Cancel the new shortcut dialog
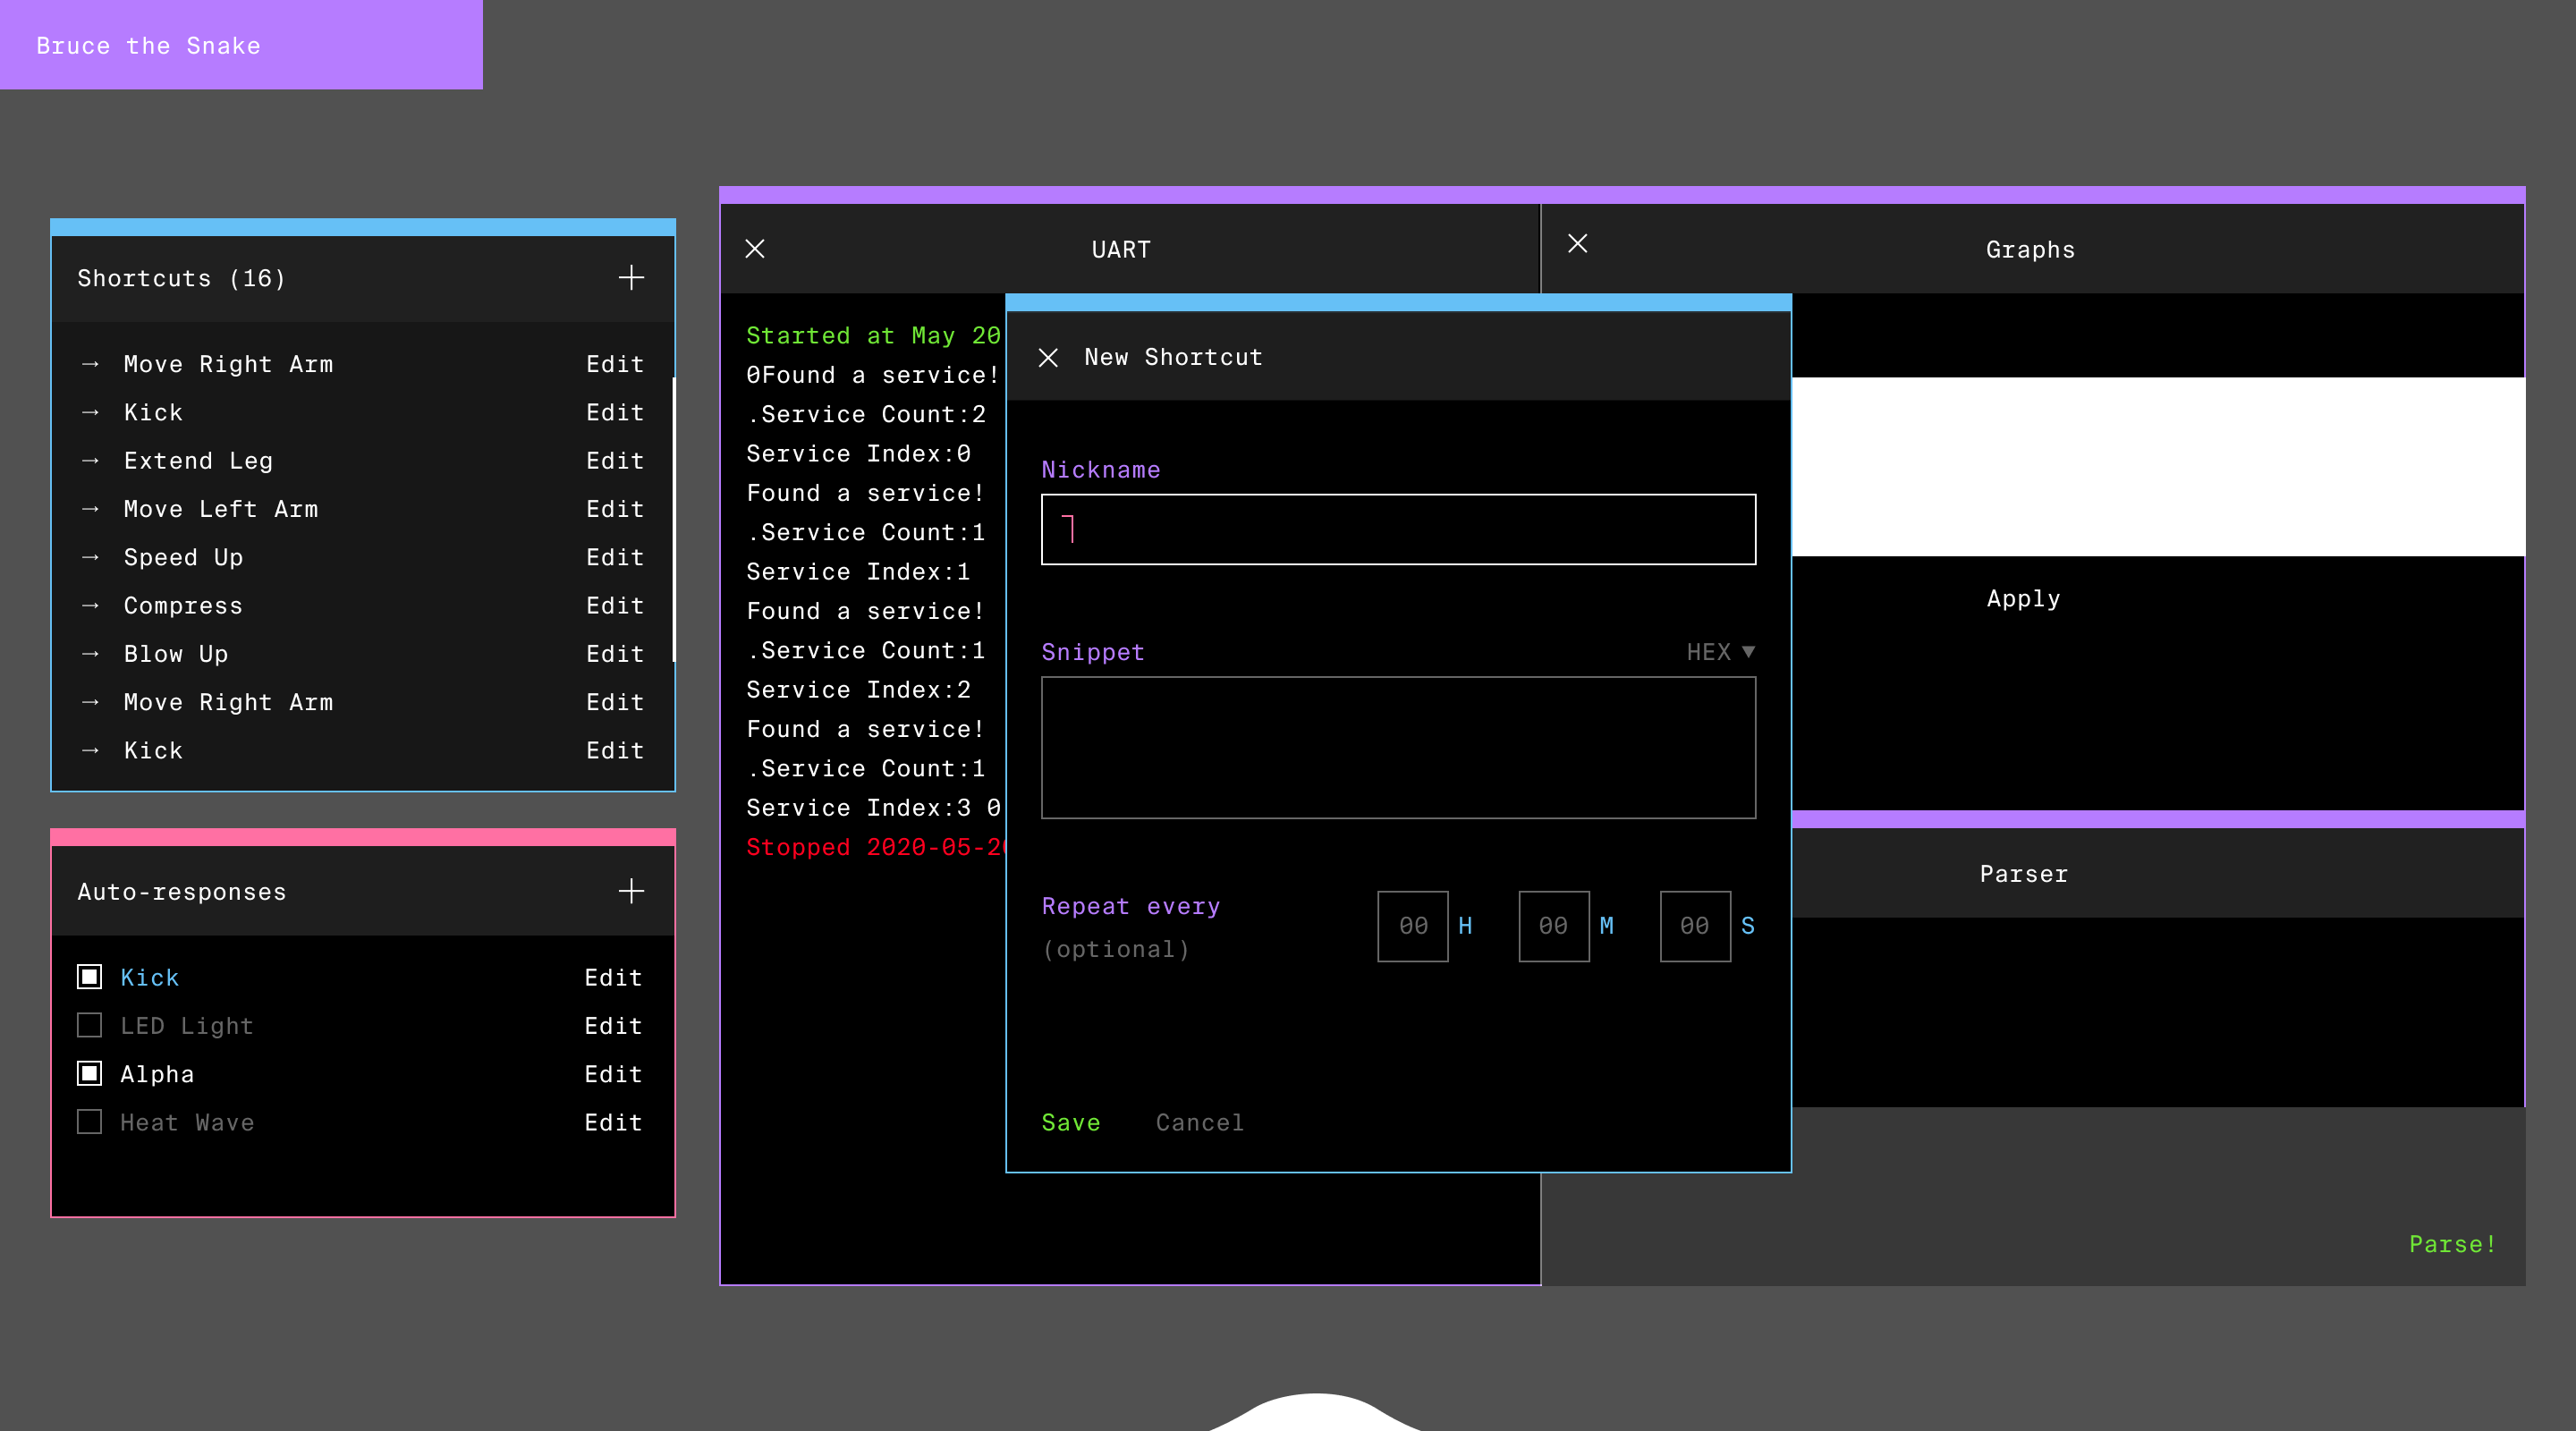The width and height of the screenshot is (2576, 1431). pyautogui.click(x=1199, y=1123)
